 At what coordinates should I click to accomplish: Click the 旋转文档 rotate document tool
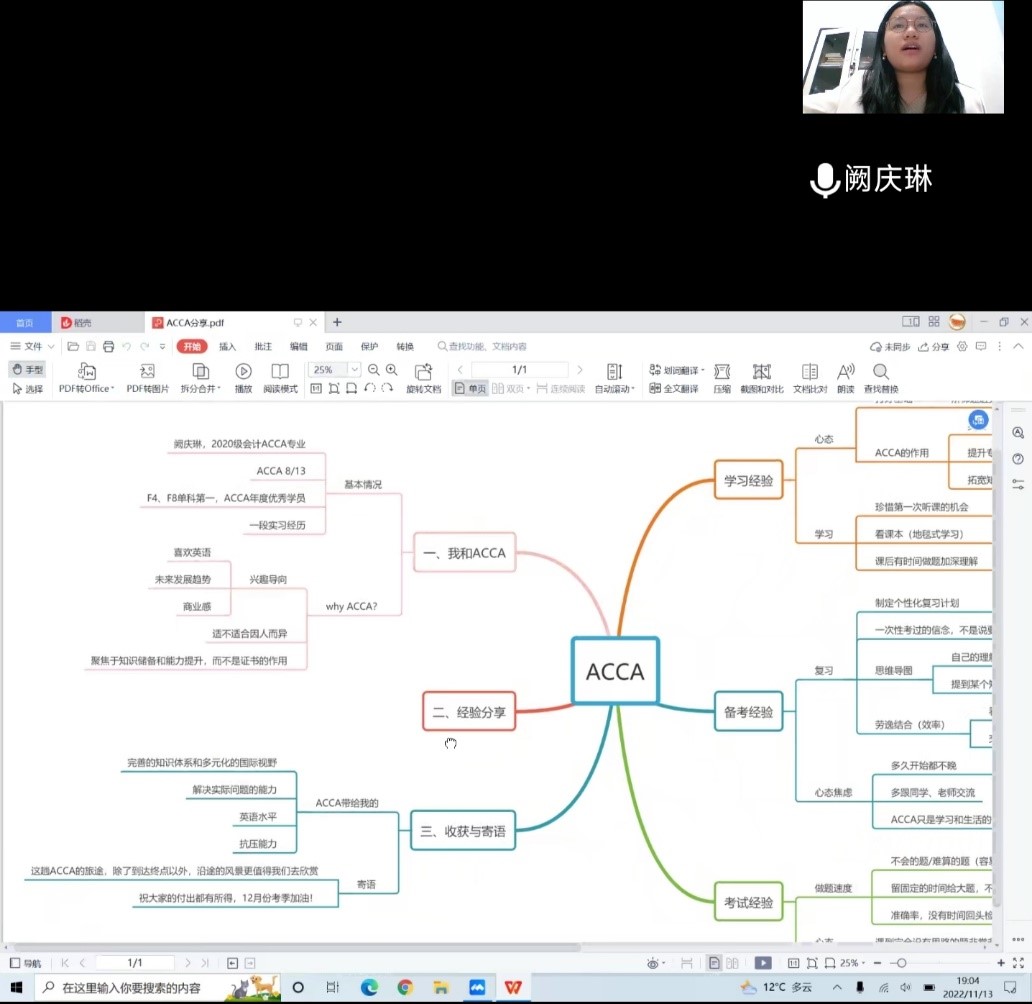(x=423, y=378)
